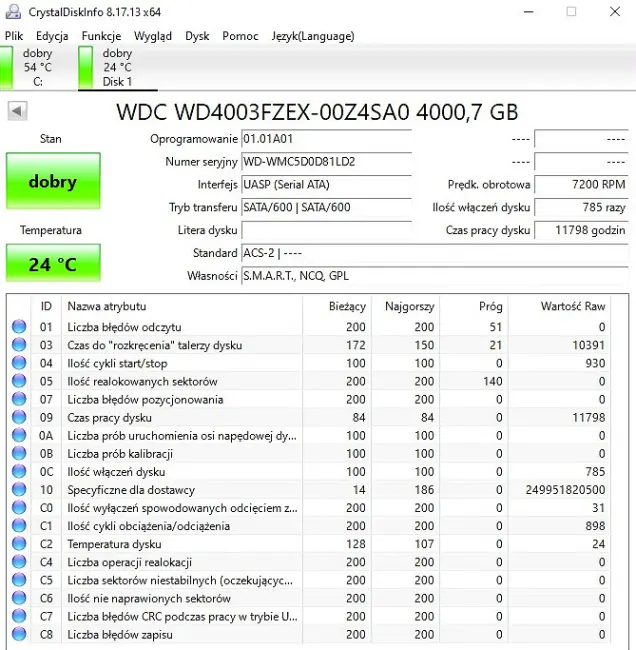Click status circle for attribute 04
Image resolution: width=636 pixels, height=650 pixels.
coord(19,363)
